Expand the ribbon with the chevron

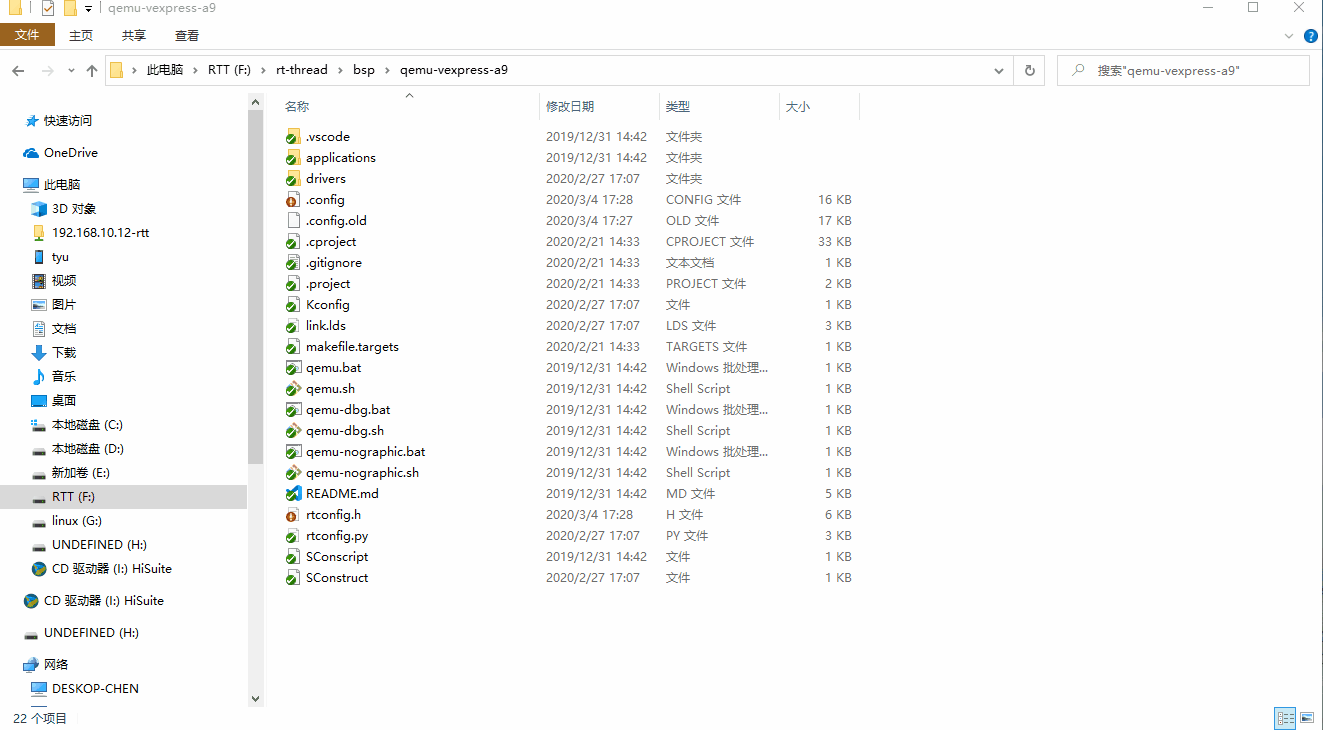1289,35
